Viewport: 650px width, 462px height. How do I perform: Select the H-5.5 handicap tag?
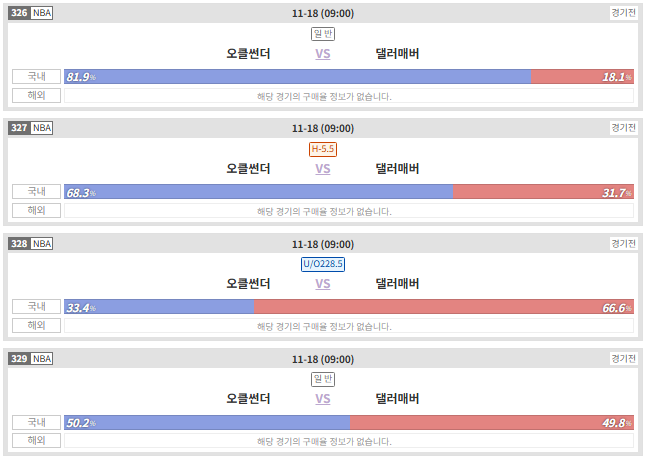[x=323, y=149]
